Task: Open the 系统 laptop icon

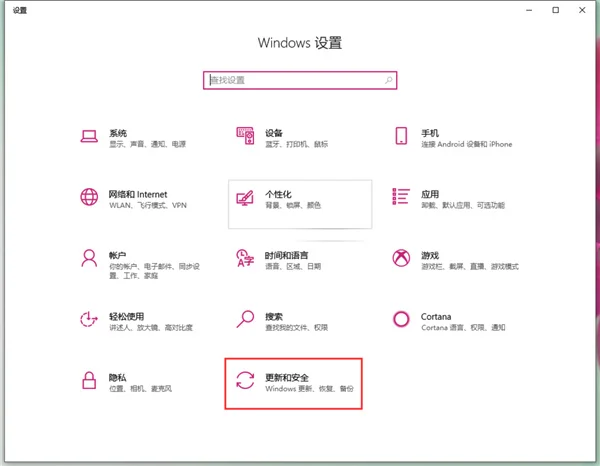Action: (89, 136)
